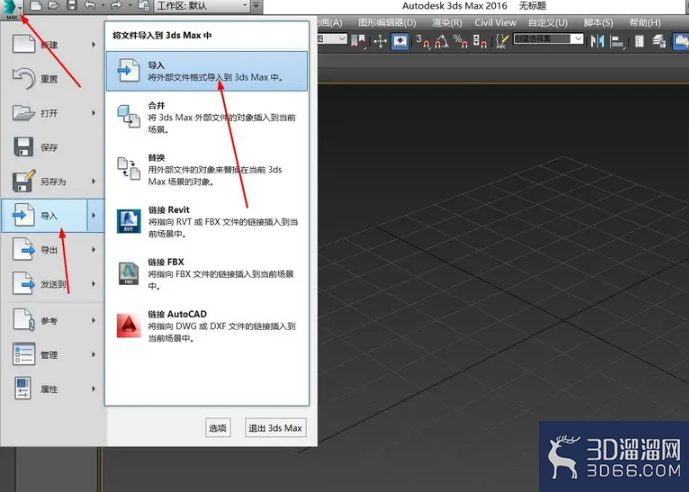689x492 pixels.
Task: Click the 退出 3ds Max button
Action: (276, 428)
